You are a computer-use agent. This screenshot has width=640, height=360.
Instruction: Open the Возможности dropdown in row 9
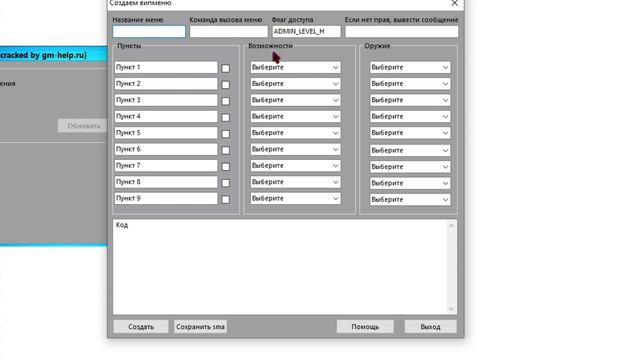(296, 198)
